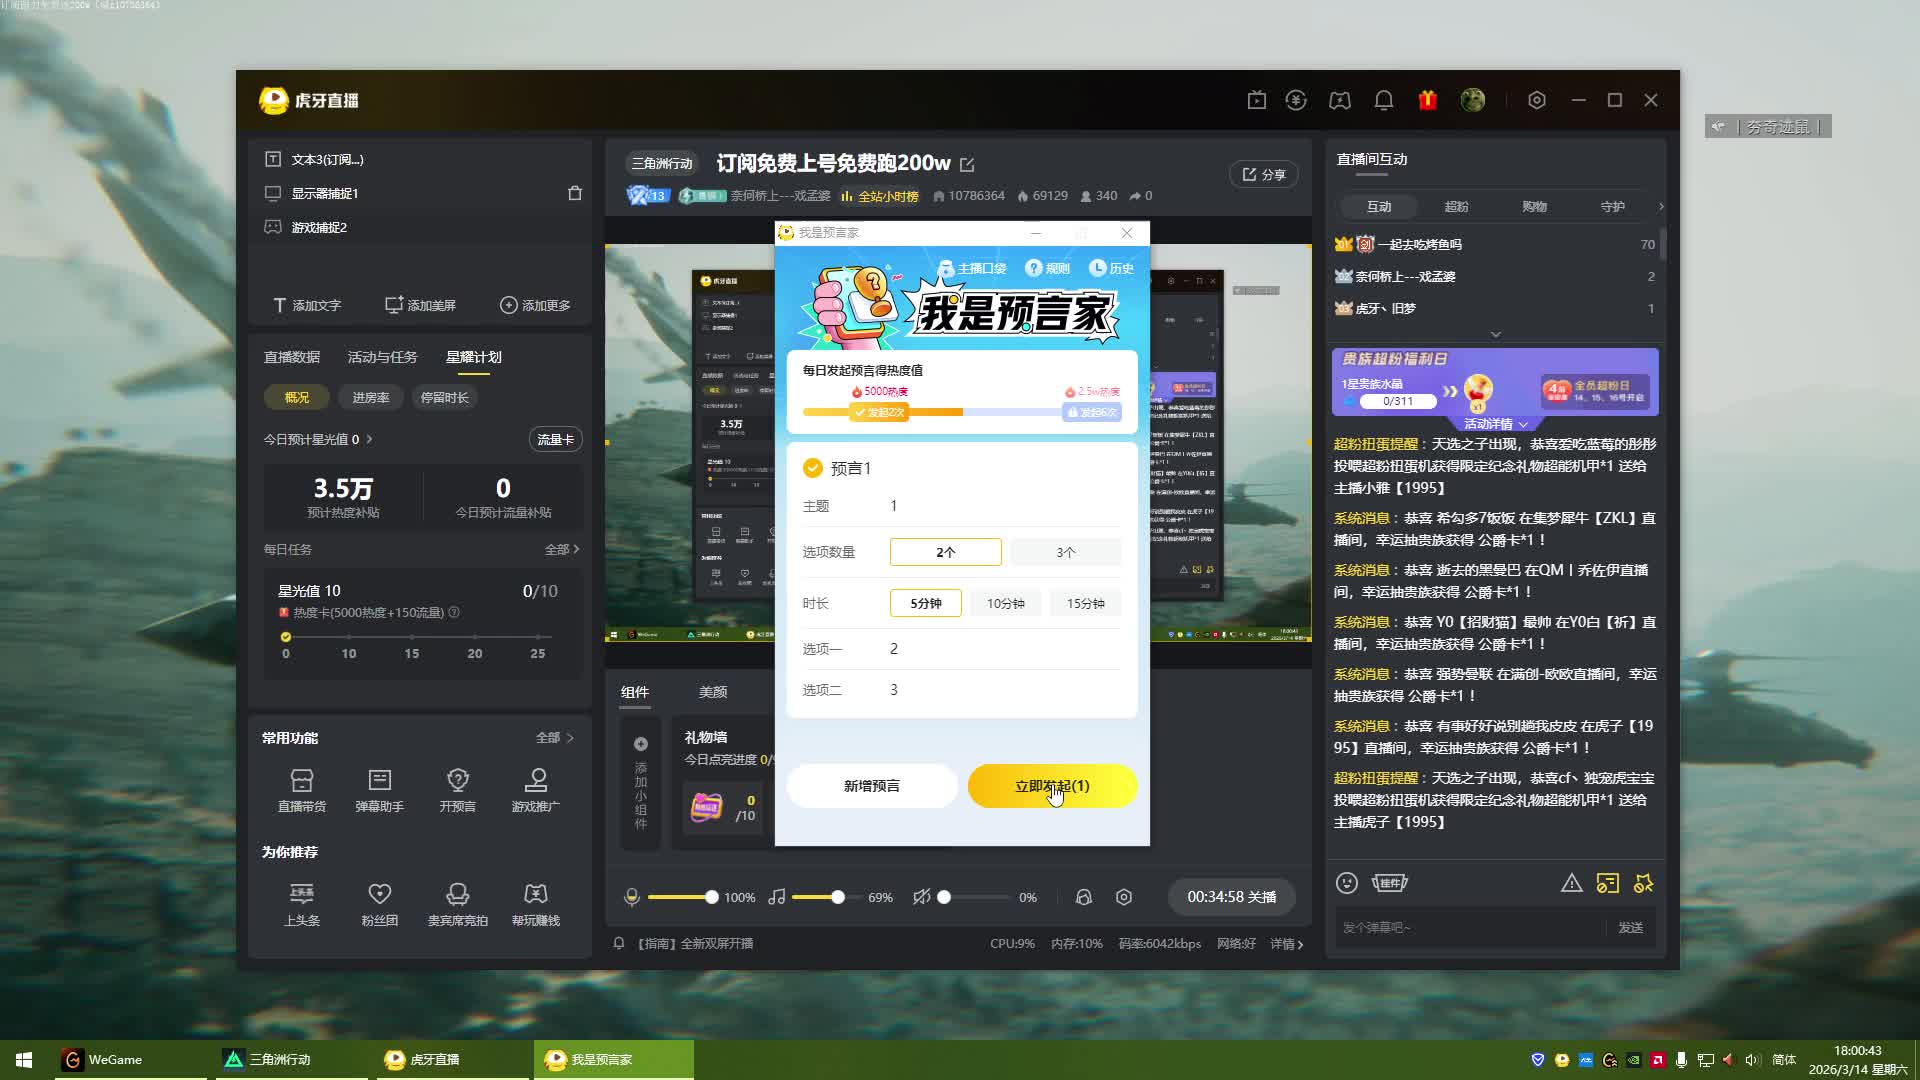Open 弹幕助手 danmaku assistant icon
This screenshot has width=1920, height=1080.
pyautogui.click(x=379, y=781)
